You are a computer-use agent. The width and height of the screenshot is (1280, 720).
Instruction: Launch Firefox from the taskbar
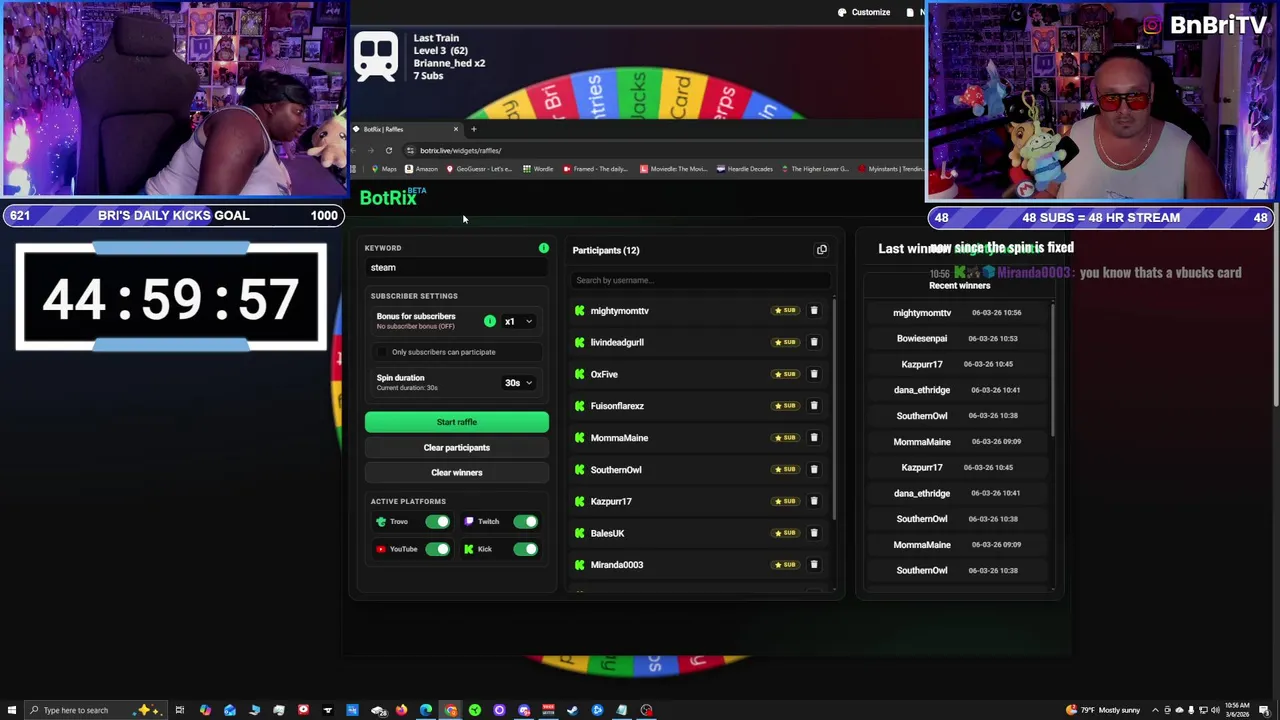pyautogui.click(x=402, y=710)
